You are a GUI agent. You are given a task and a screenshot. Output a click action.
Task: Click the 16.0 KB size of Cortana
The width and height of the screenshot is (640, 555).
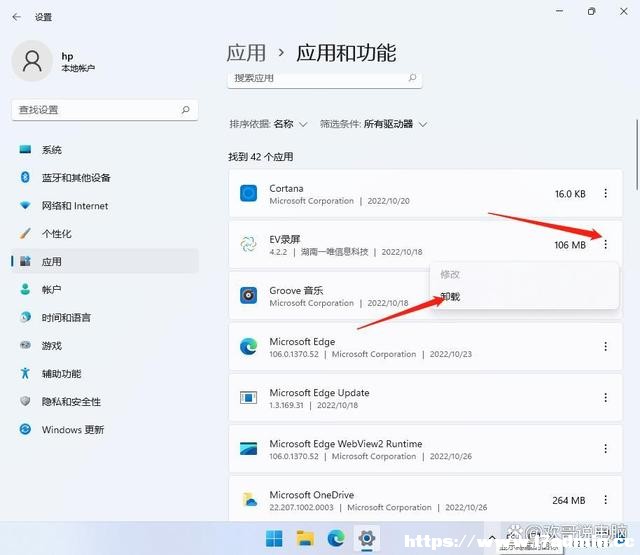pyautogui.click(x=570, y=194)
